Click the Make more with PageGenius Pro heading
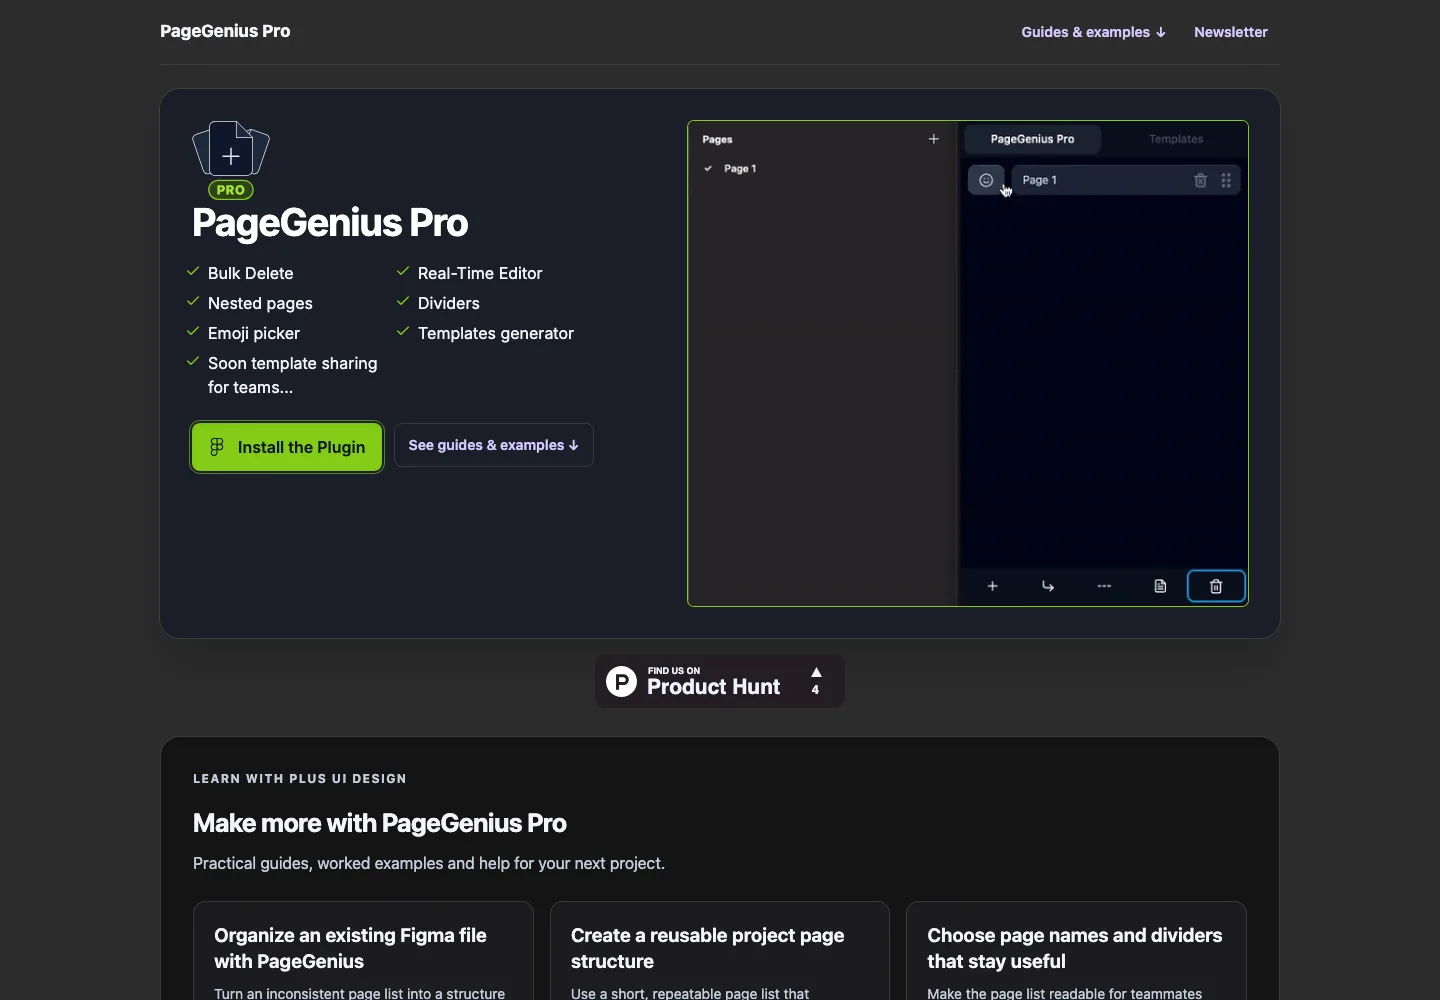1440x1000 pixels. (380, 823)
